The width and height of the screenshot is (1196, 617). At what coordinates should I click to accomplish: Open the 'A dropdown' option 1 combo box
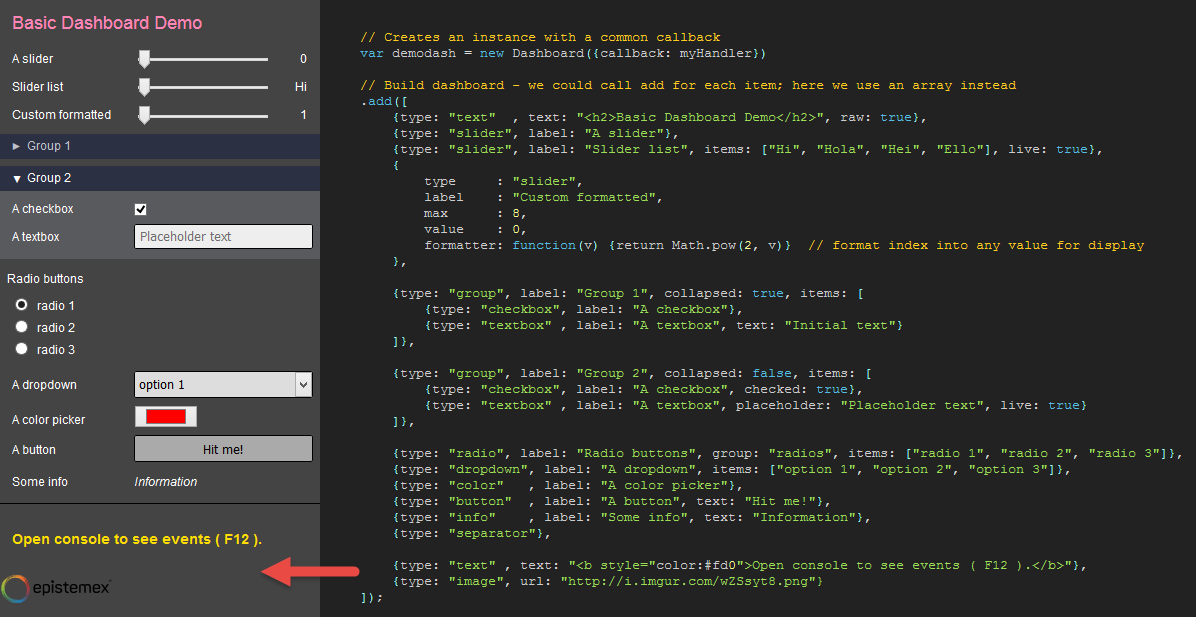coord(223,385)
